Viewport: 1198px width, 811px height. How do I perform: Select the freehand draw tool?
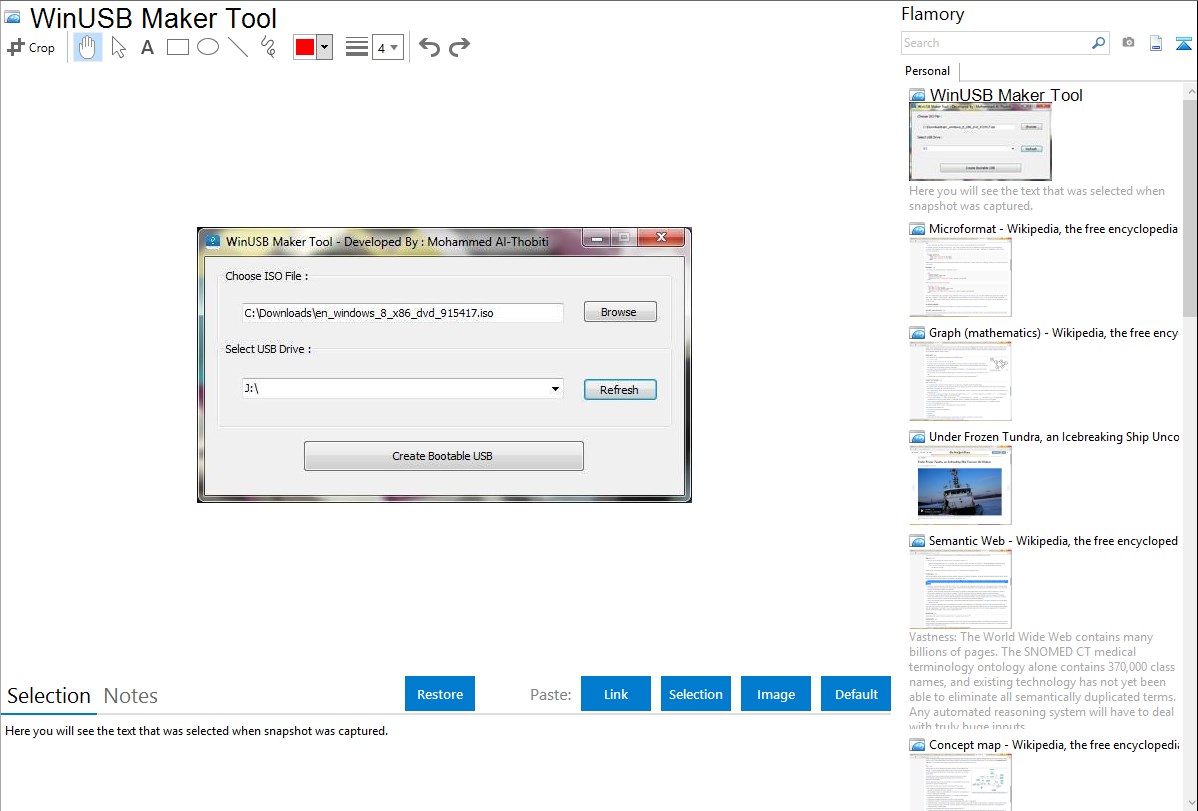pyautogui.click(x=268, y=47)
